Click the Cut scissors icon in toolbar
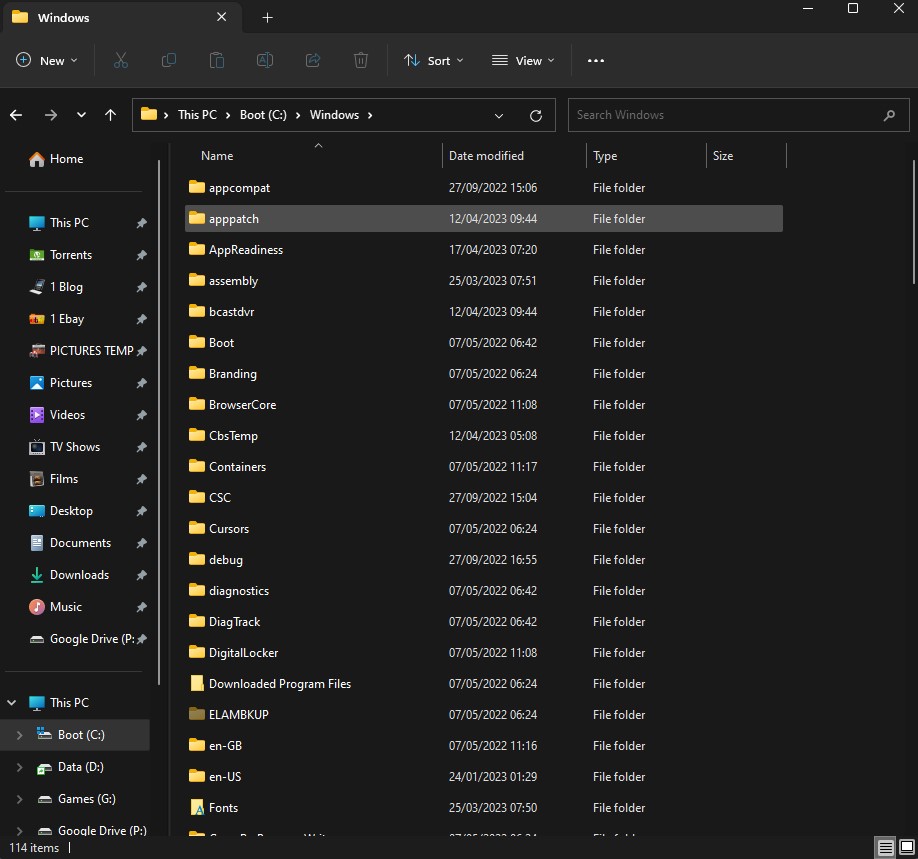 [121, 61]
